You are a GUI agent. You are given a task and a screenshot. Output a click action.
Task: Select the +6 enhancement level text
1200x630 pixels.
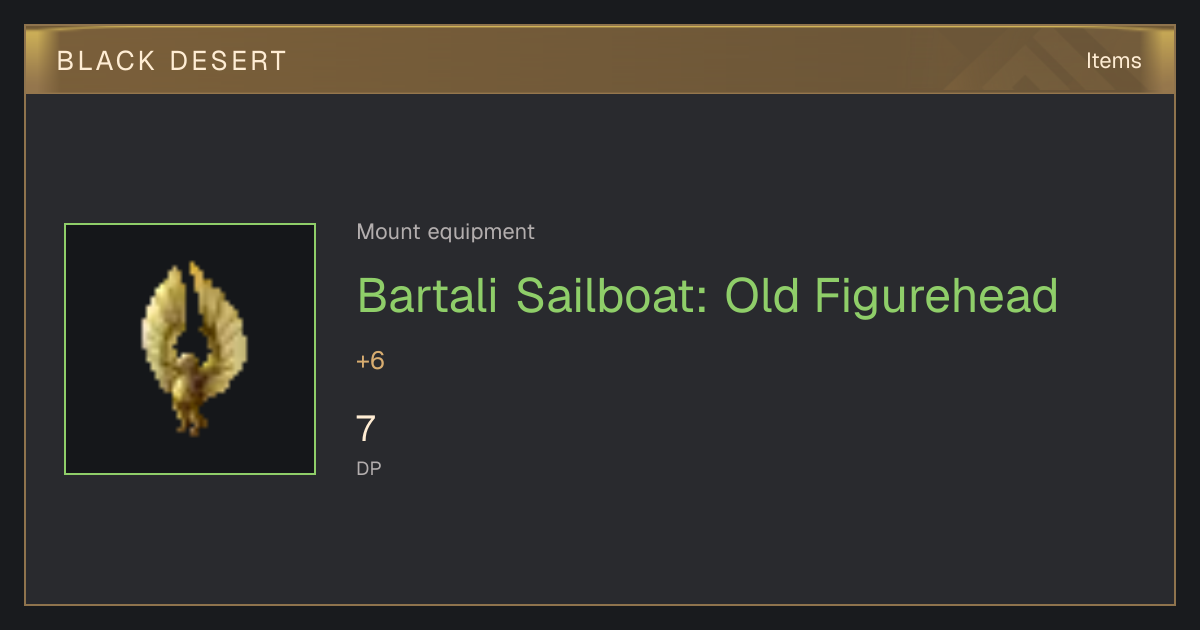tap(370, 361)
